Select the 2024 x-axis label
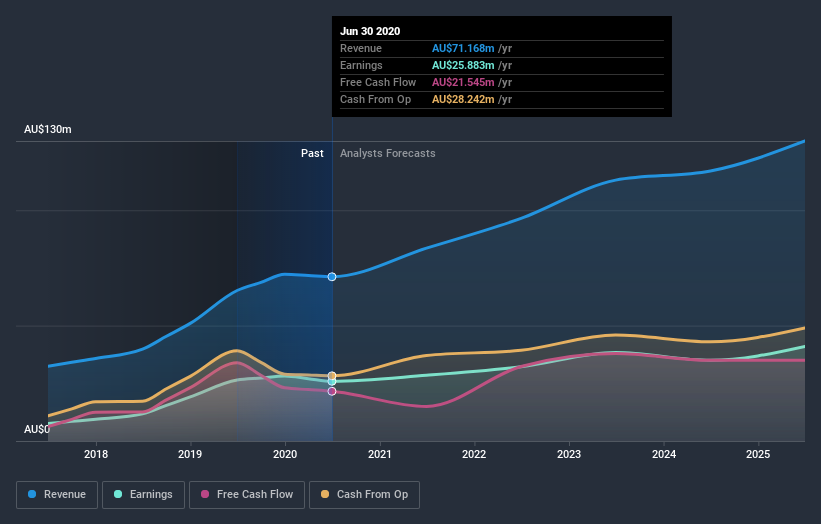 (663, 454)
